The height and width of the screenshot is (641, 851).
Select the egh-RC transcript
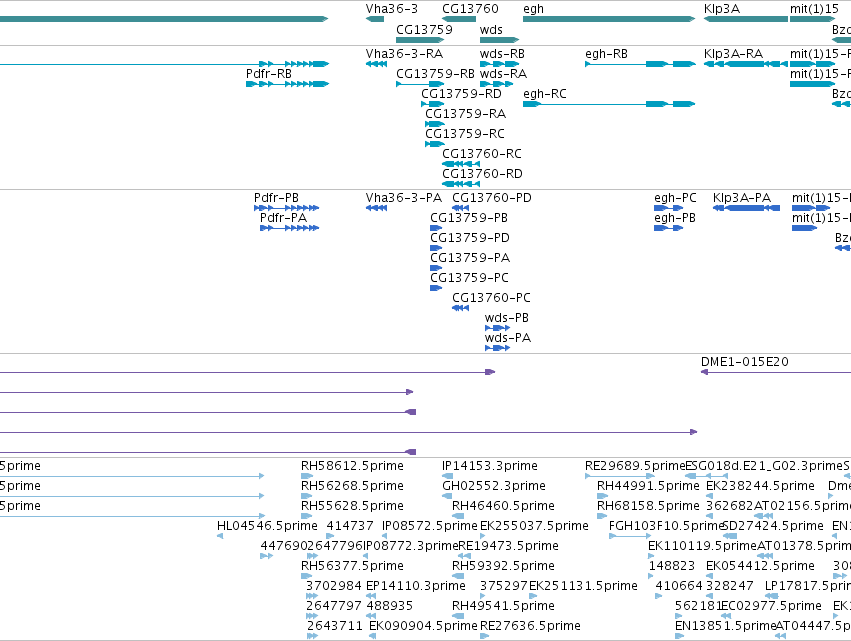click(x=609, y=104)
